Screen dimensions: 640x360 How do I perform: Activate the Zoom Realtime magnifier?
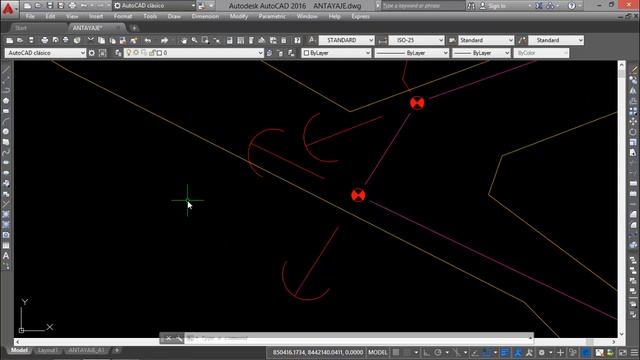(194, 40)
